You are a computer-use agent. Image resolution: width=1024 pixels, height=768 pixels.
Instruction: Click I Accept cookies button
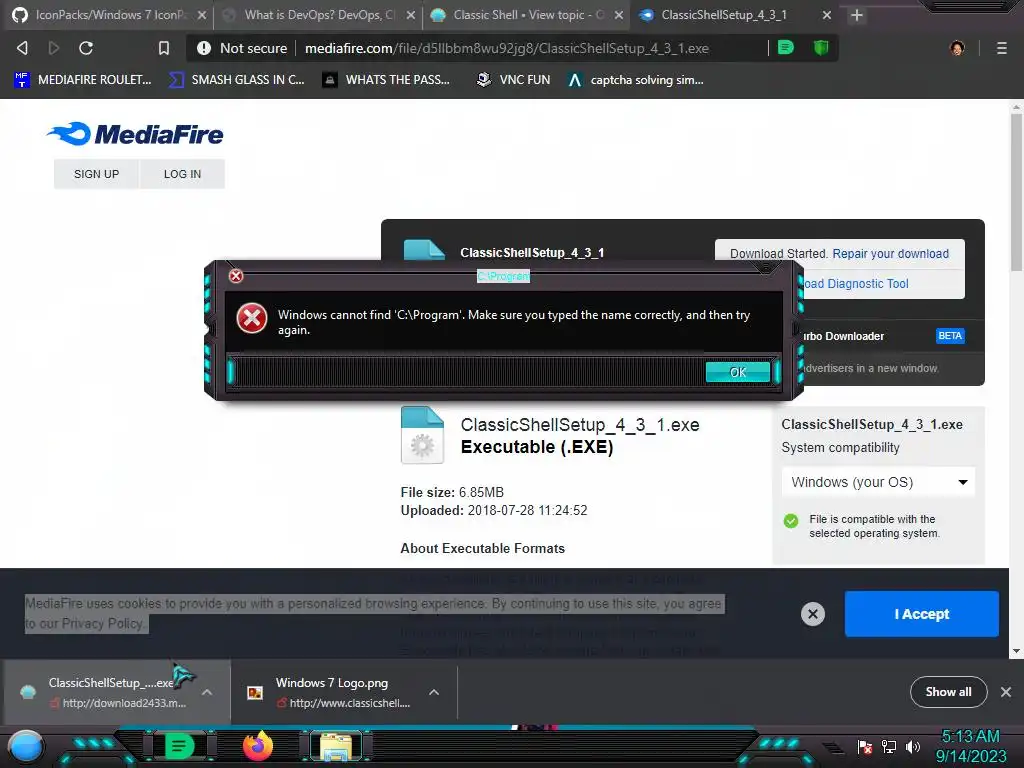(x=921, y=614)
